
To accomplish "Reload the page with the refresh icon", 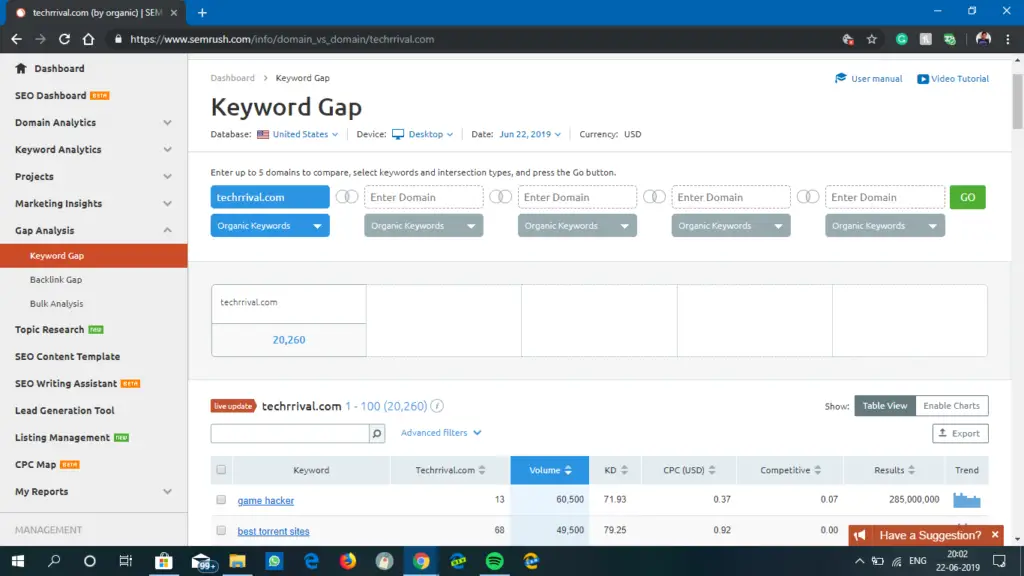I will click(x=64, y=39).
